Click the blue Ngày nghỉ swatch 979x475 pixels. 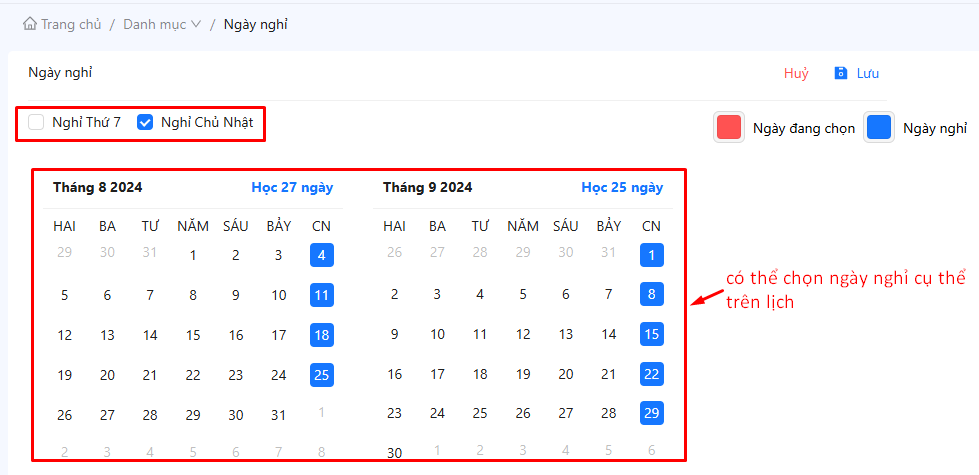879,128
